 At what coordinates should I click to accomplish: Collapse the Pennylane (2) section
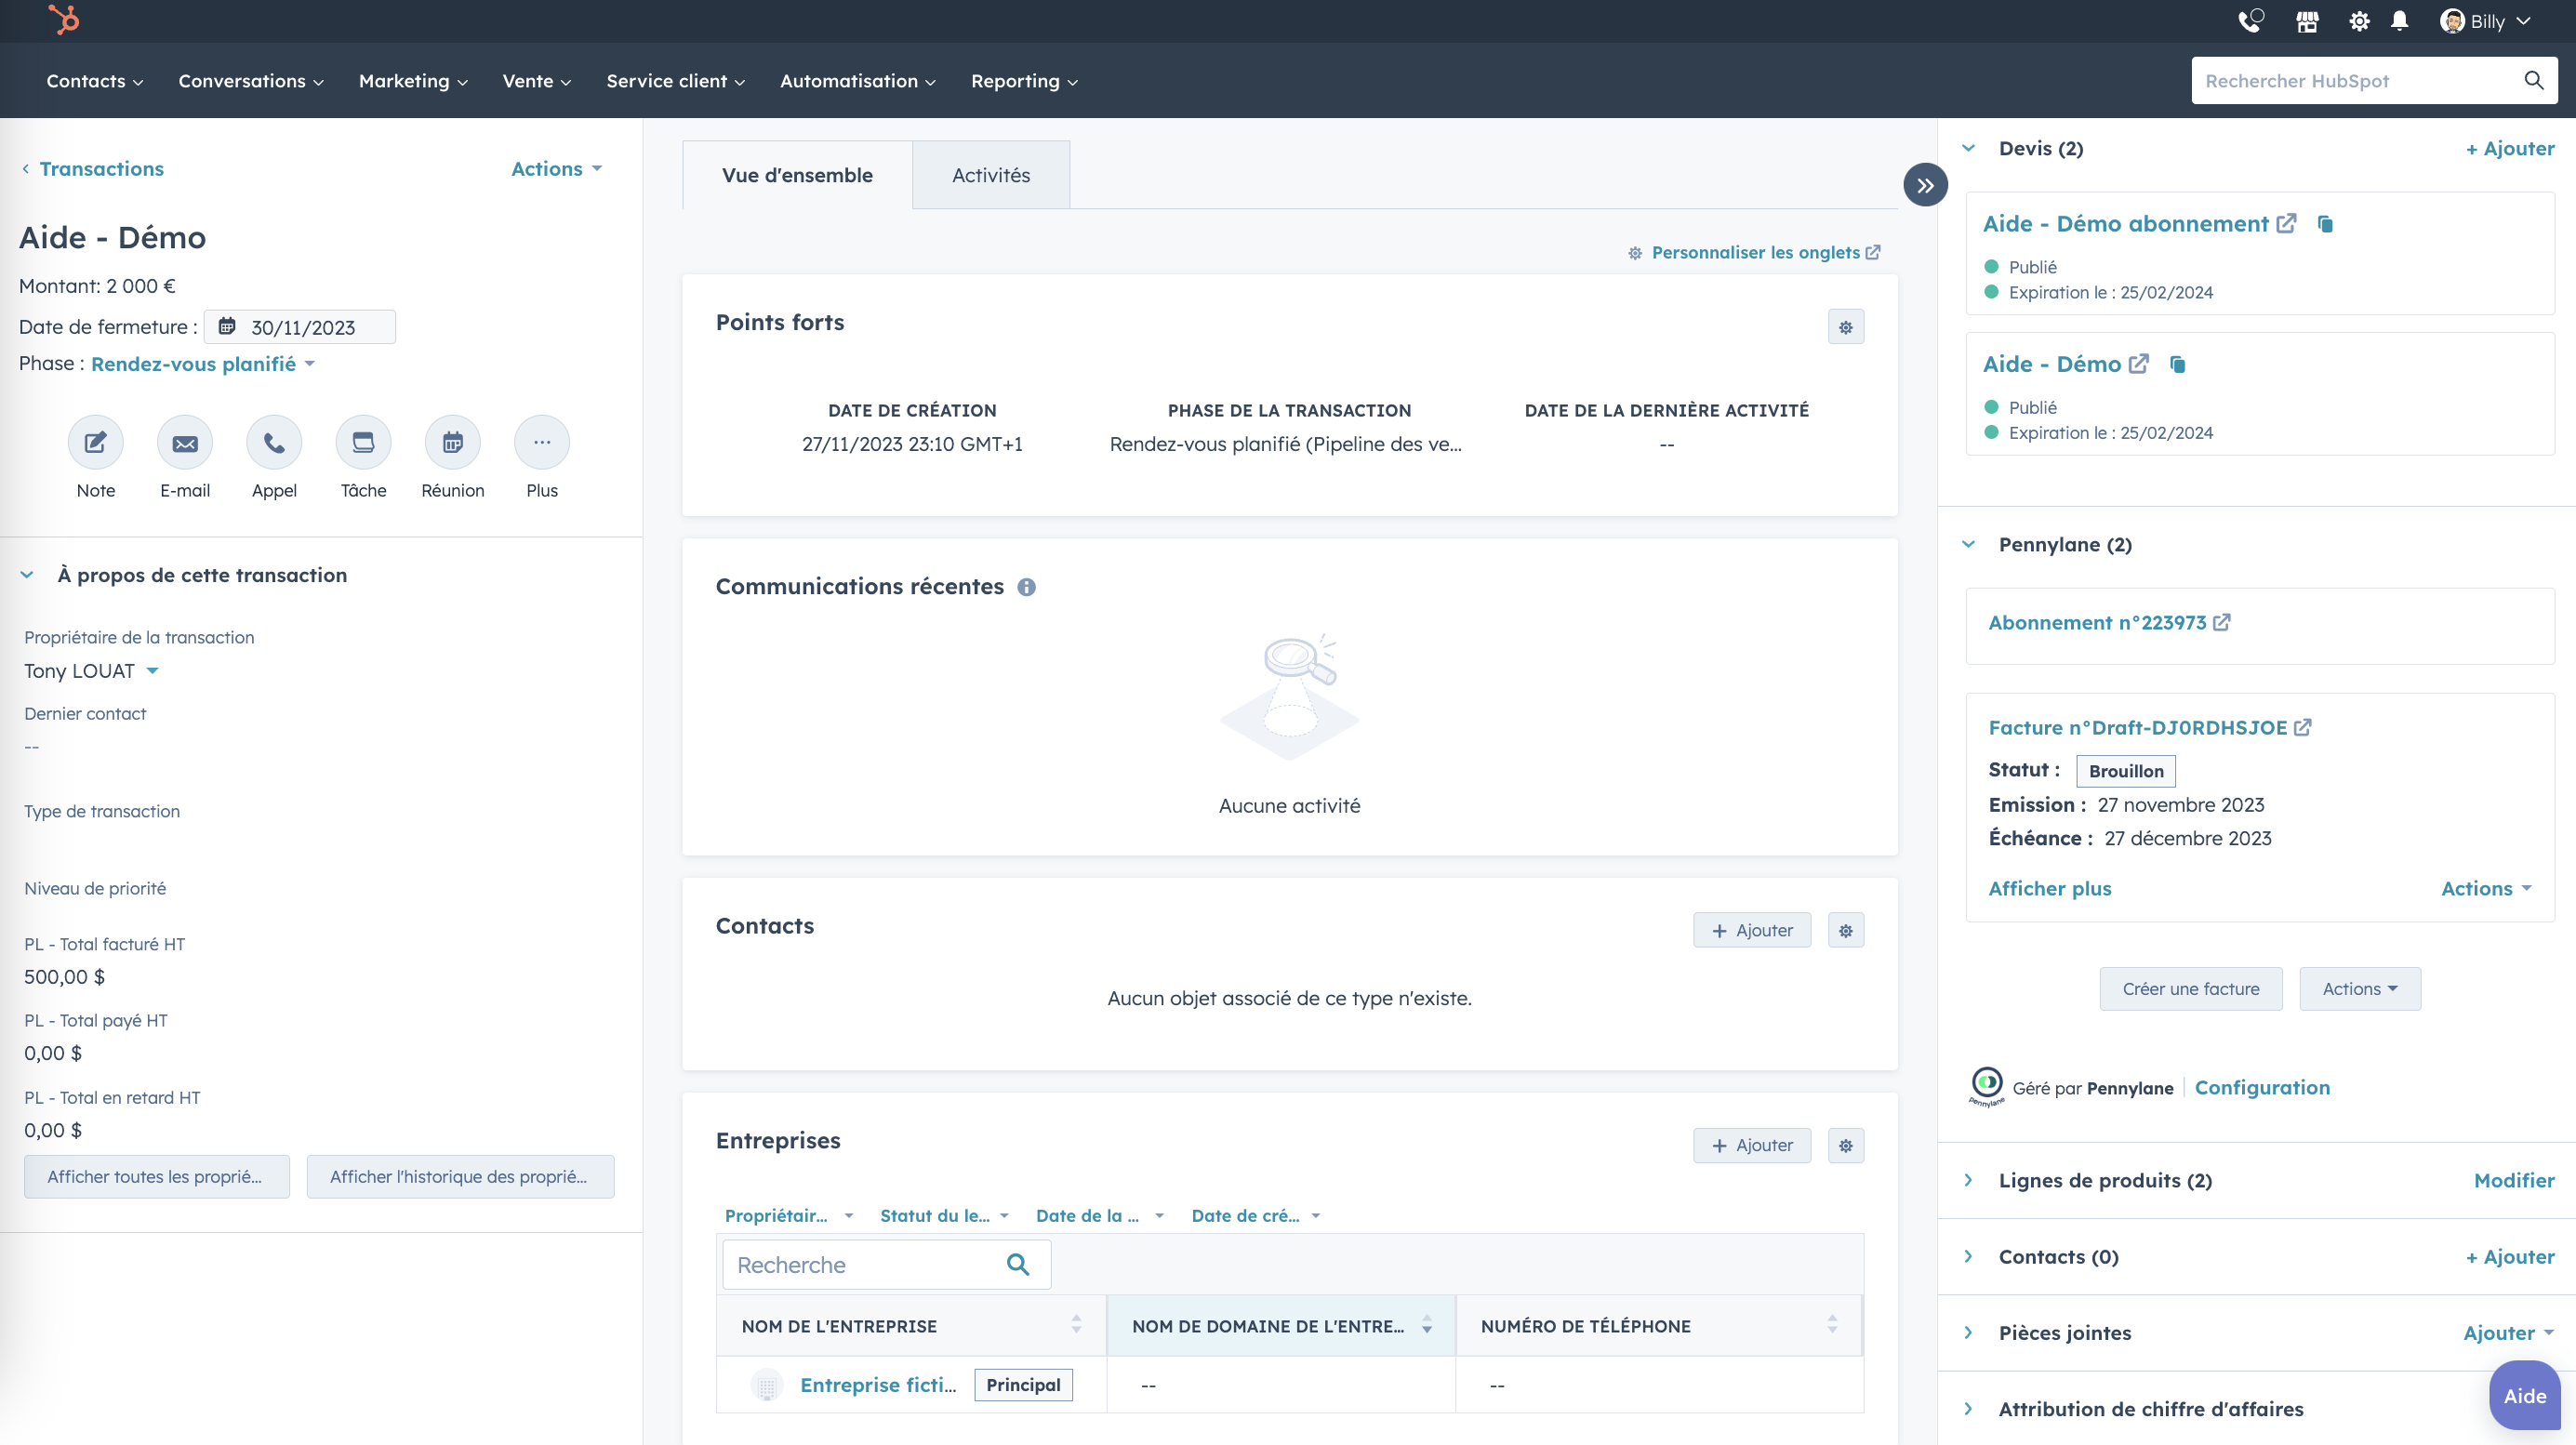(x=1969, y=544)
